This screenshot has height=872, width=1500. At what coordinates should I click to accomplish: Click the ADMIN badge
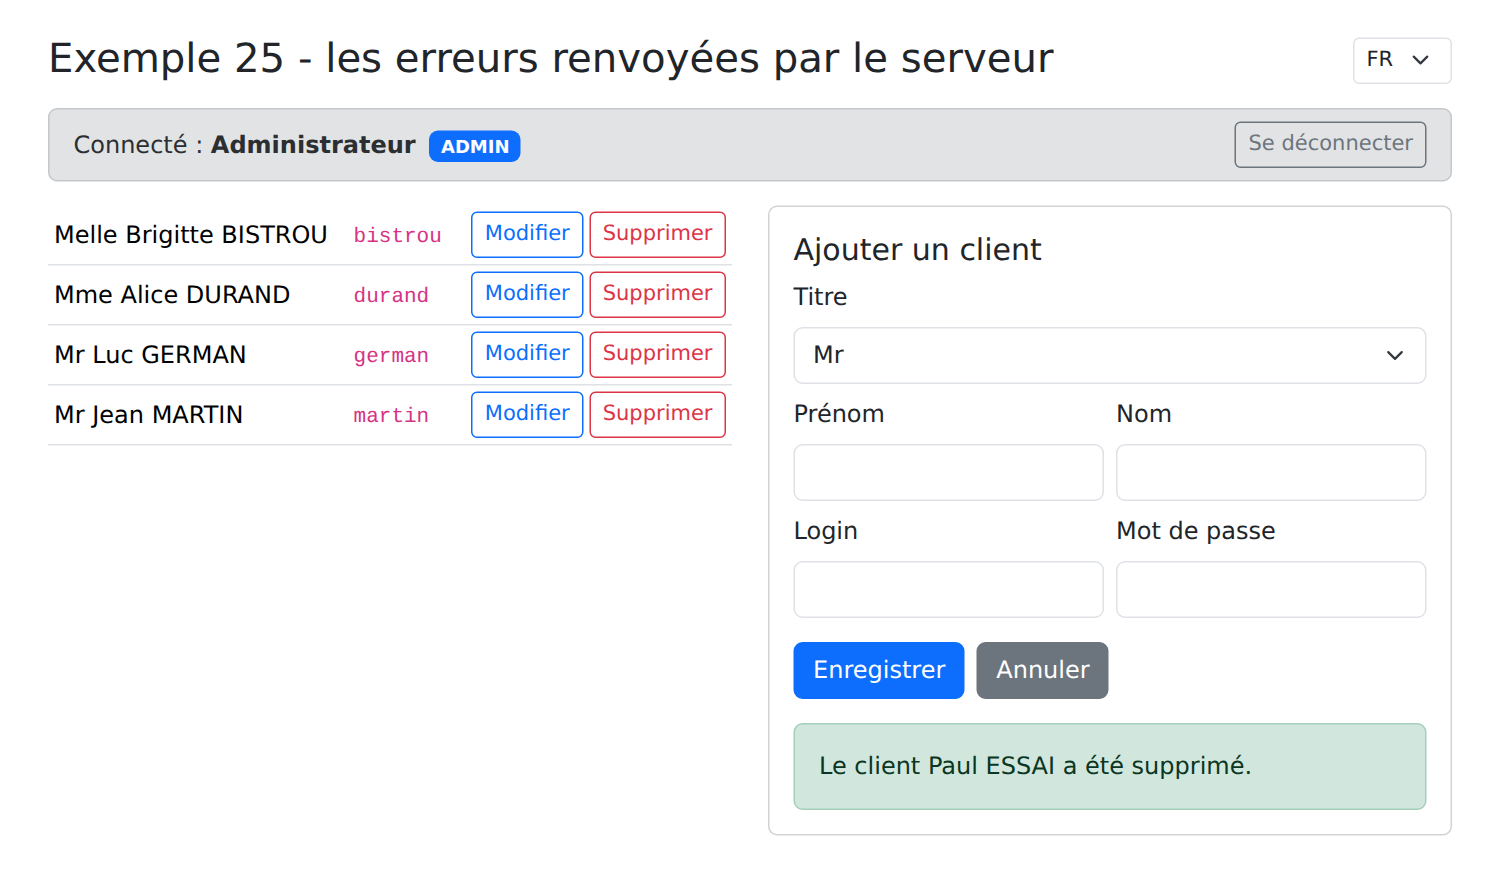point(474,146)
